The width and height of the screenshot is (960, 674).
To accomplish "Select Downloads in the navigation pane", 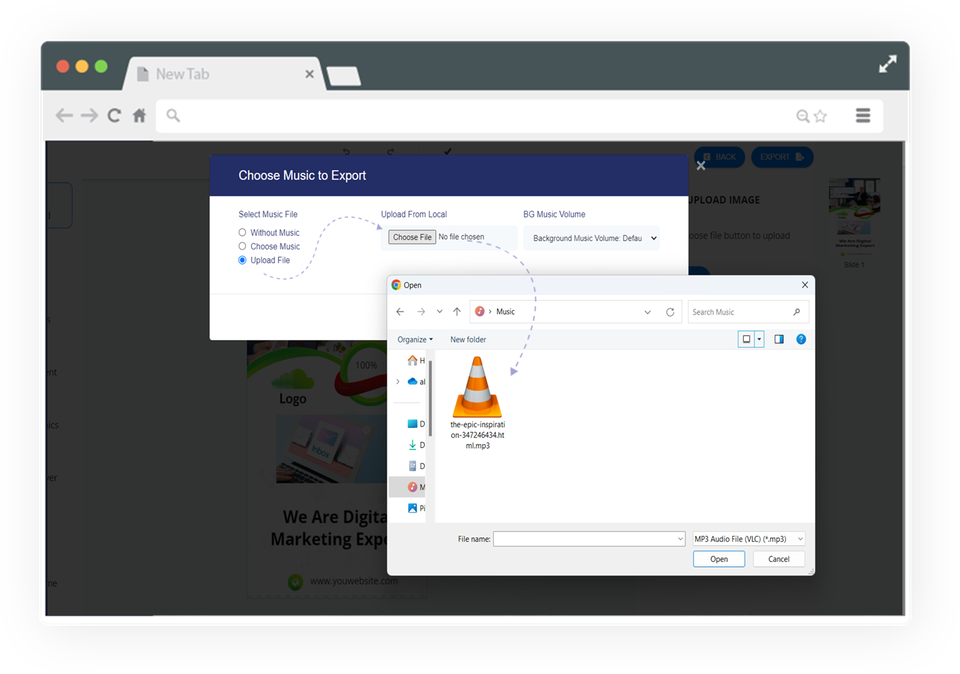I will point(416,445).
